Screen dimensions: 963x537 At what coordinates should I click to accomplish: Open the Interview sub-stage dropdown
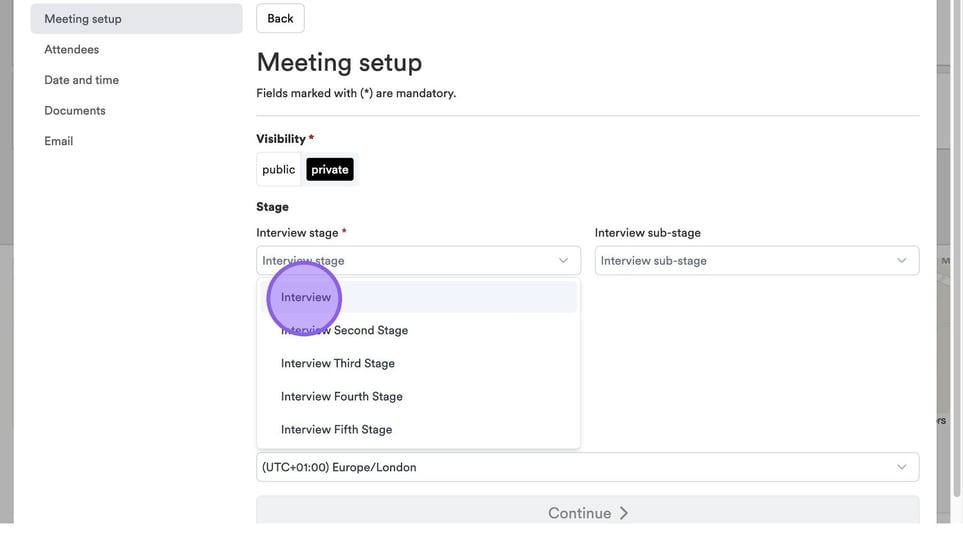click(745, 261)
